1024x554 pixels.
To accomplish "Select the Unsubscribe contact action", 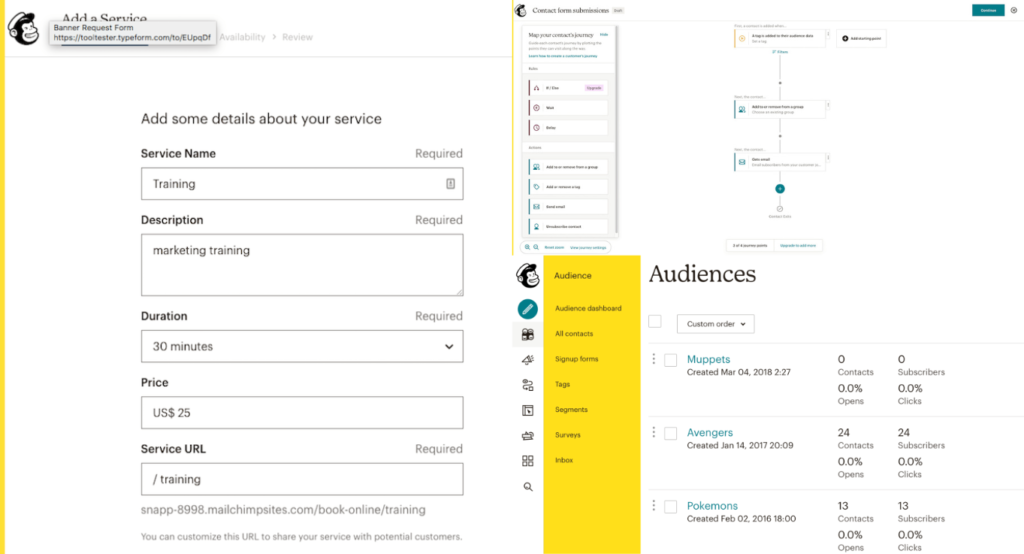I will (568, 227).
